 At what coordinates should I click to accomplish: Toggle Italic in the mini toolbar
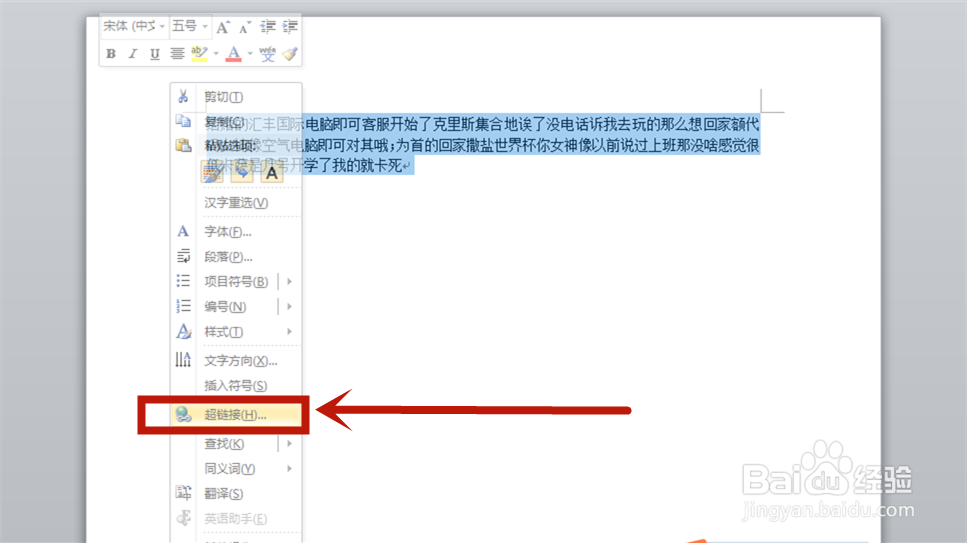click(x=133, y=54)
